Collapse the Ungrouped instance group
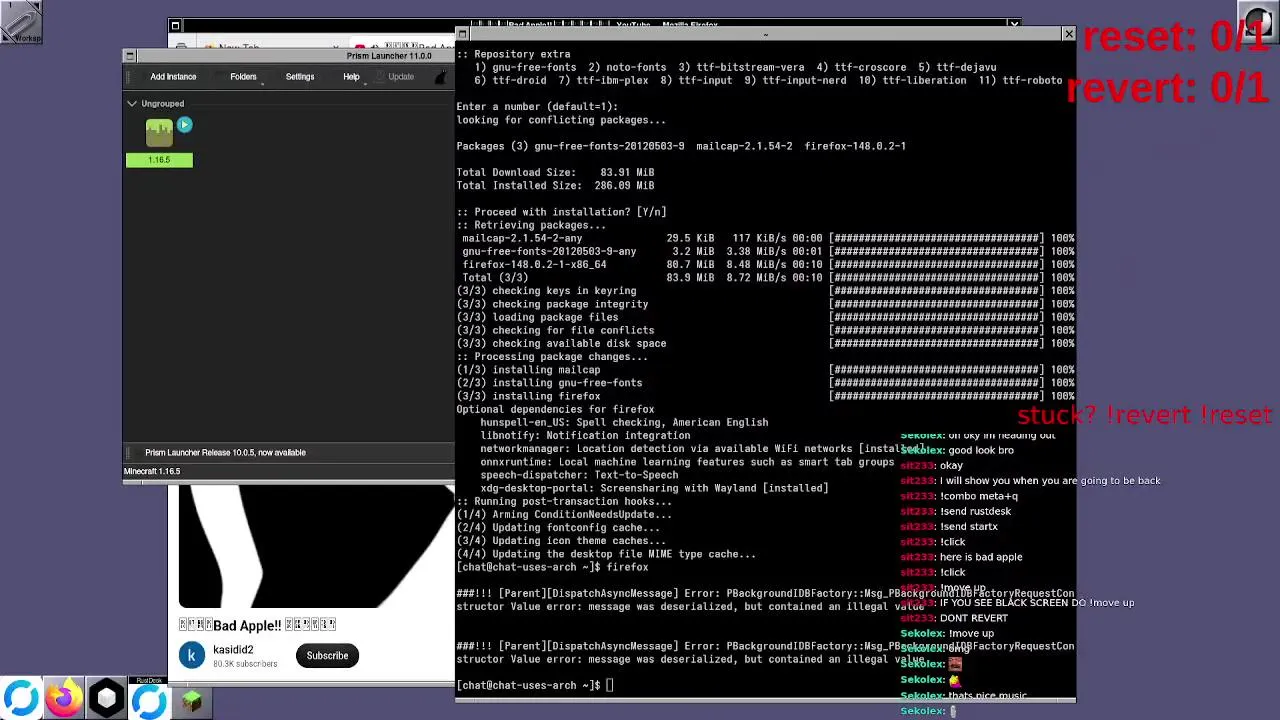The height and width of the screenshot is (720, 1280). [131, 103]
